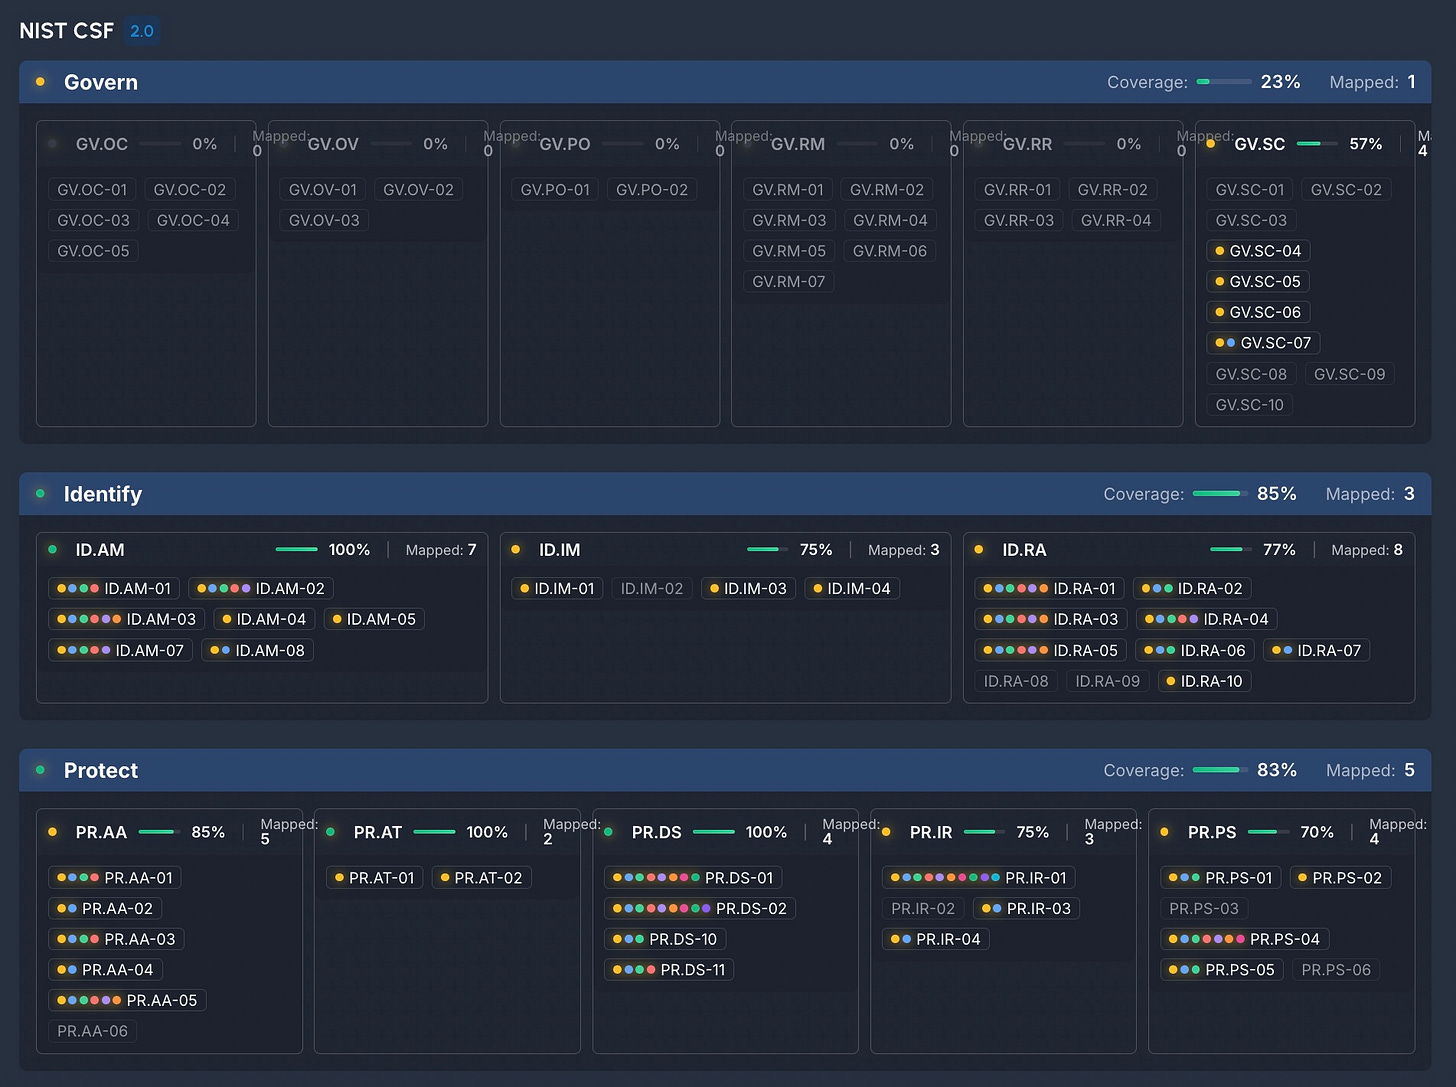This screenshot has width=1456, height=1087.
Task: Open the ID.AM-08 mapped chip
Action: pyautogui.click(x=258, y=650)
